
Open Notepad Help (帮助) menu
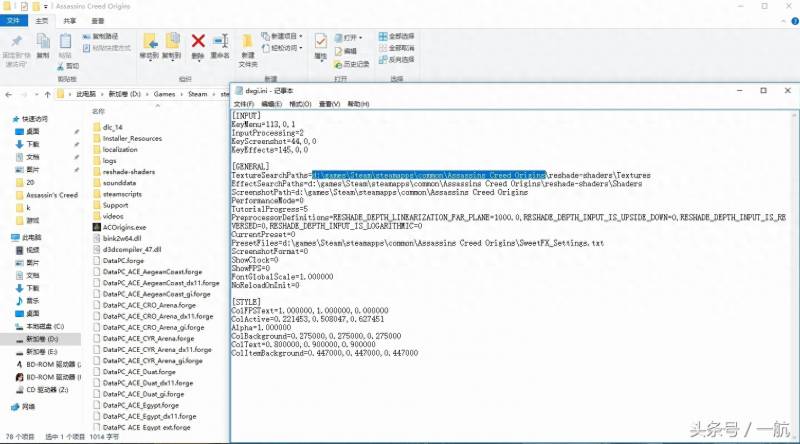358,104
